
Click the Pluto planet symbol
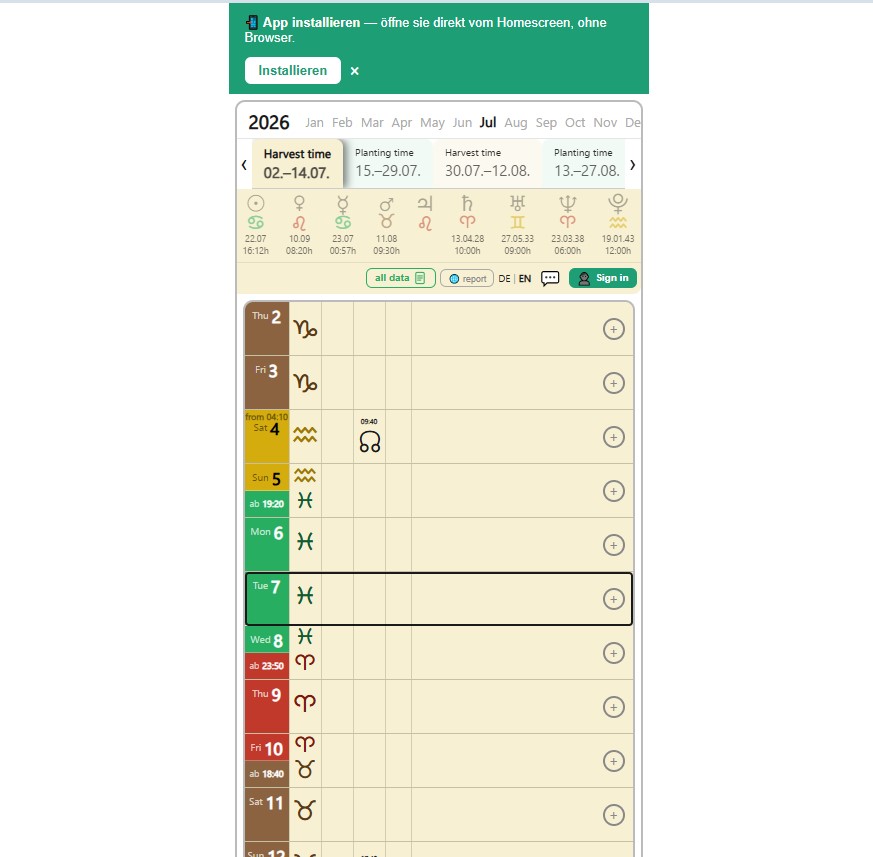click(618, 203)
